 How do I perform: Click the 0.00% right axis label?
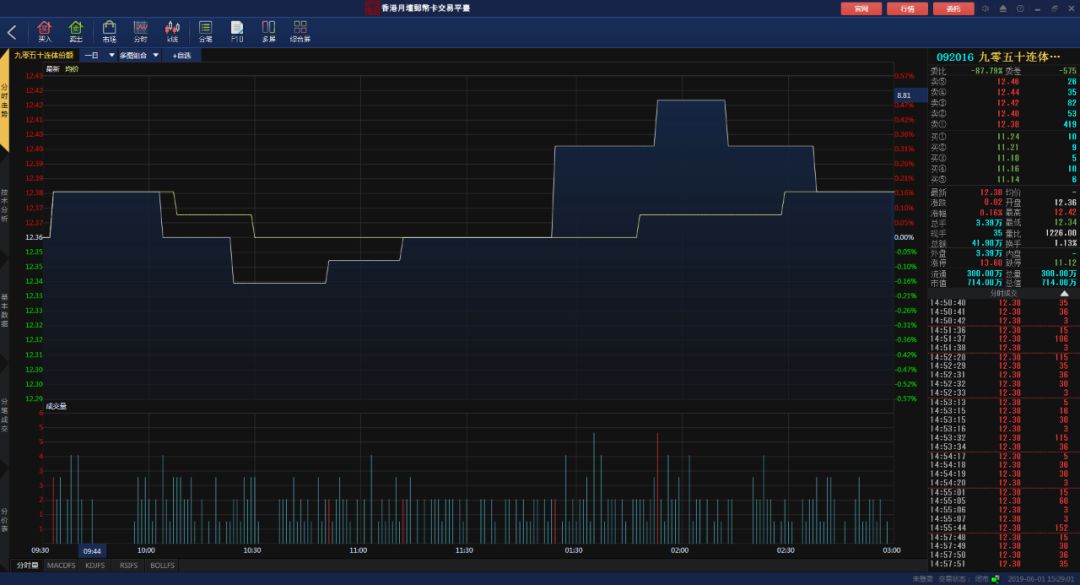coord(904,237)
